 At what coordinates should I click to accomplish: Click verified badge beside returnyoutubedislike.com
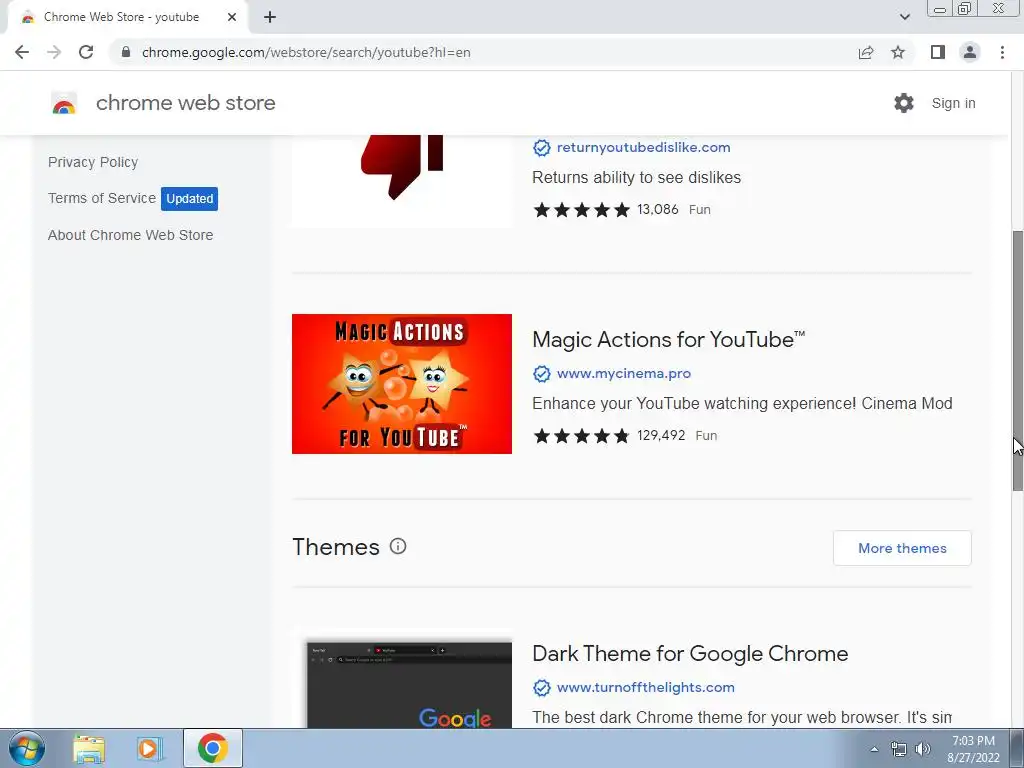click(x=541, y=148)
